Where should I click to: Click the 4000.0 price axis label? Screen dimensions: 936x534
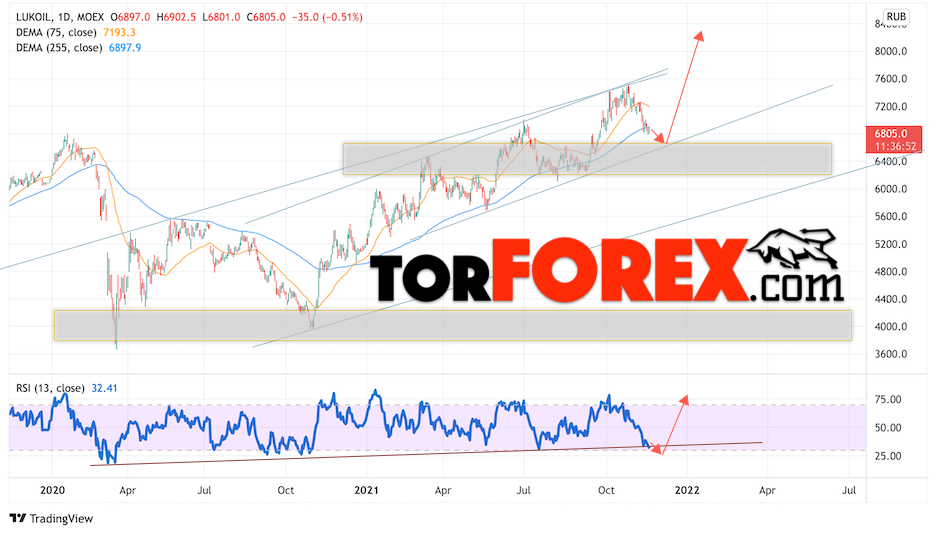click(x=891, y=326)
